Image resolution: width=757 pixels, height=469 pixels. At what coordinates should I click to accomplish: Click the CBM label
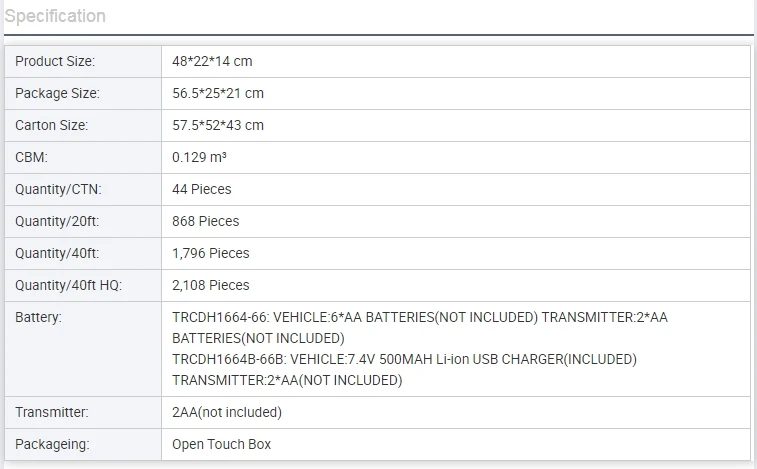(x=31, y=157)
